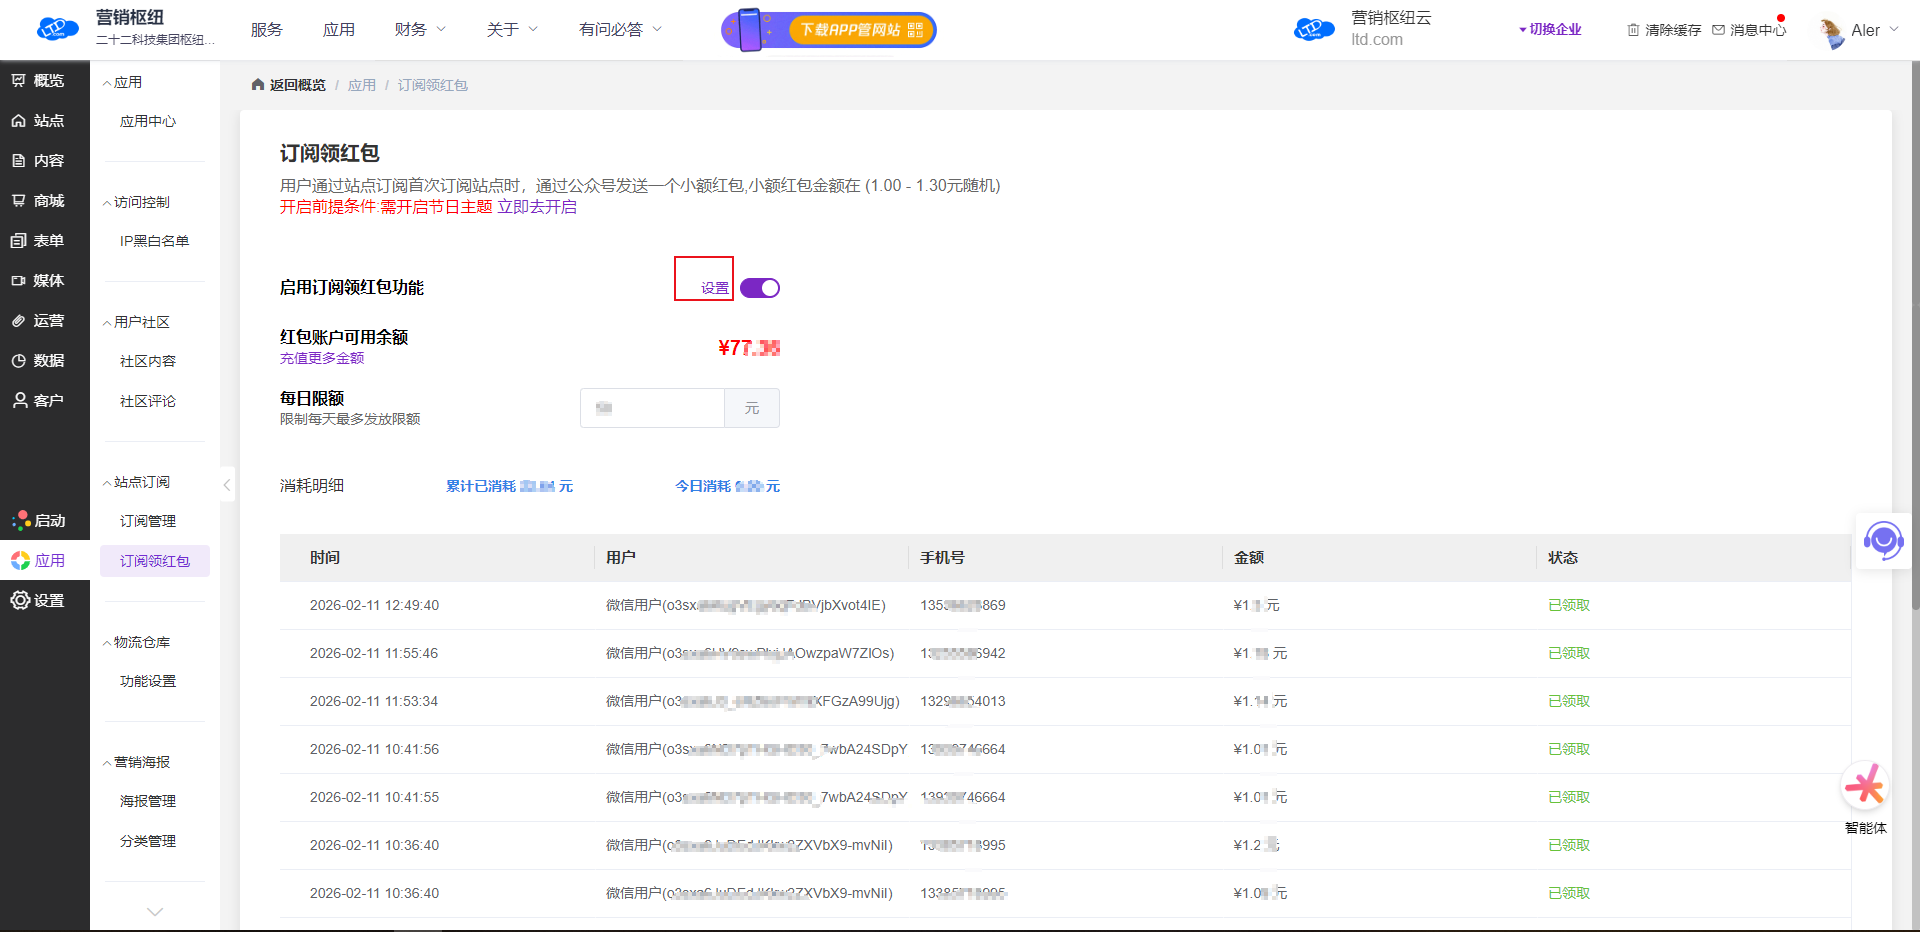Screen dimensions: 1920x932
Task: Go to 商城 in the sidebar
Action: tap(38, 200)
